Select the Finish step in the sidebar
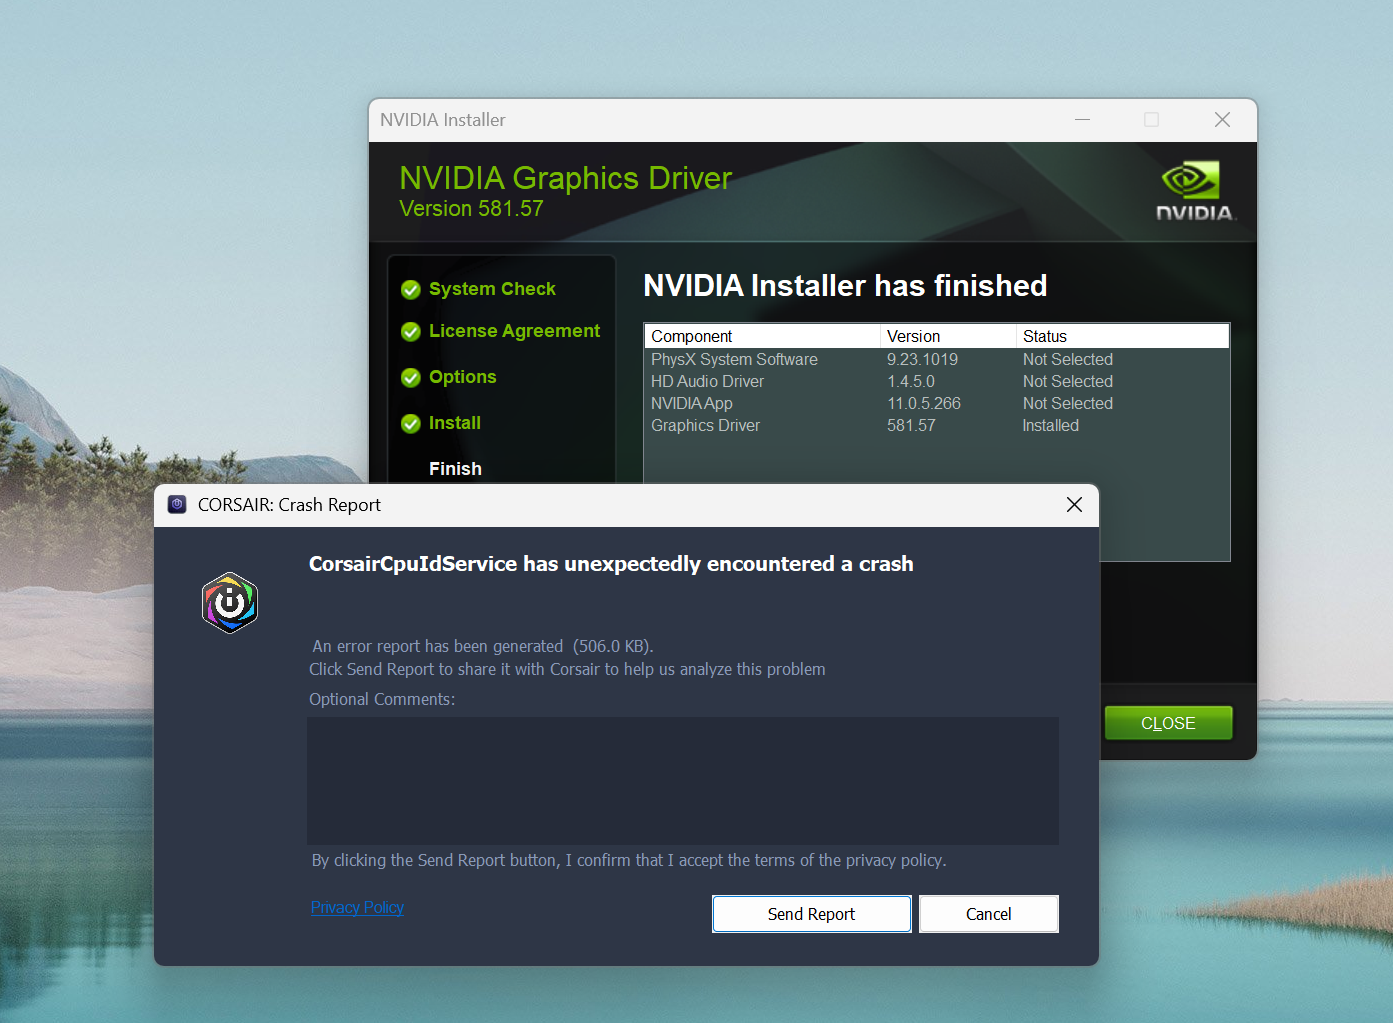 [455, 469]
